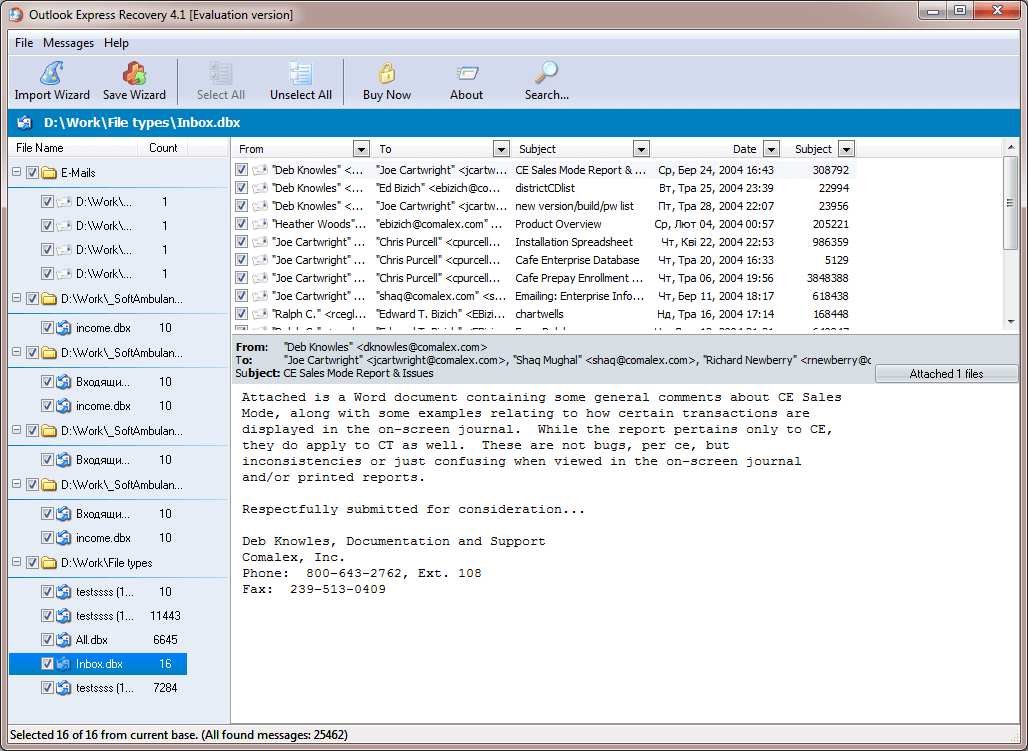Click the Count column header
This screenshot has width=1028, height=751.
(x=163, y=148)
